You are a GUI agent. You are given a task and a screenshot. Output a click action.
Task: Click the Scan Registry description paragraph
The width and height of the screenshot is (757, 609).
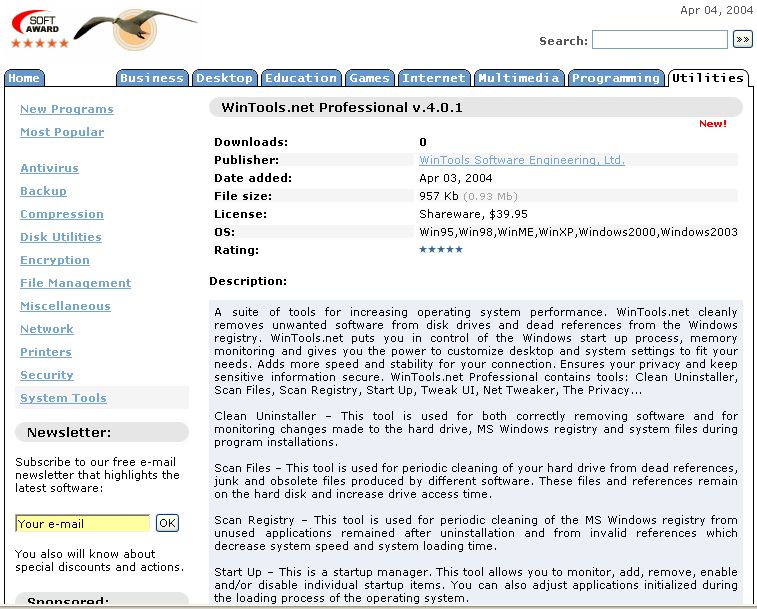pos(476,533)
